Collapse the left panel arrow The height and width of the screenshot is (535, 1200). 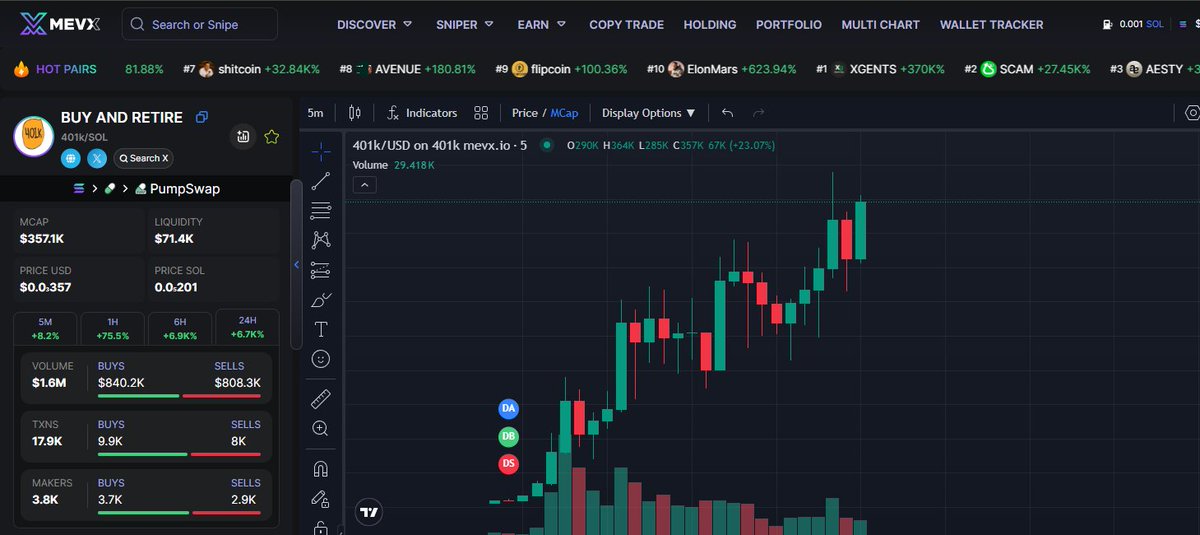coord(296,264)
